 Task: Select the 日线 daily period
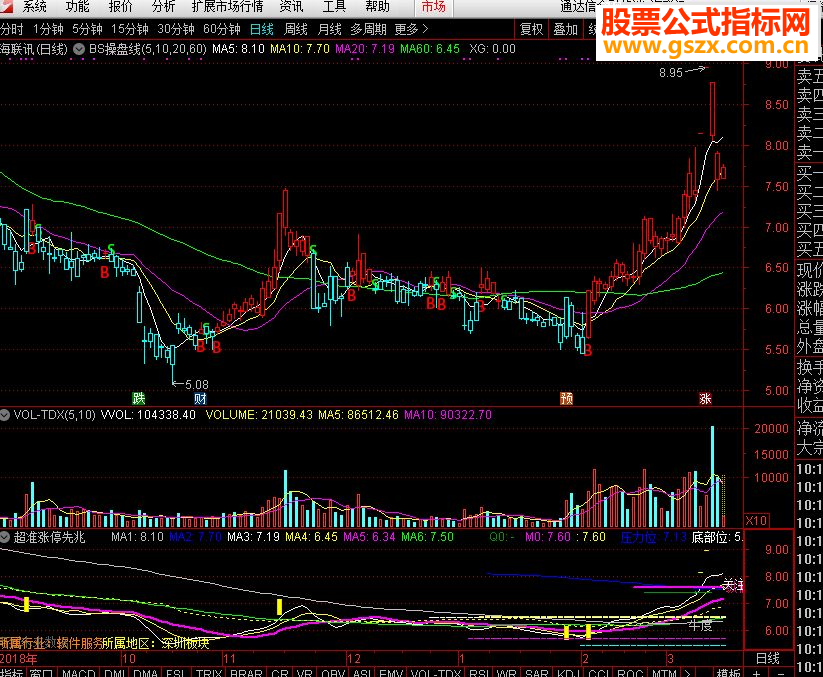262,29
